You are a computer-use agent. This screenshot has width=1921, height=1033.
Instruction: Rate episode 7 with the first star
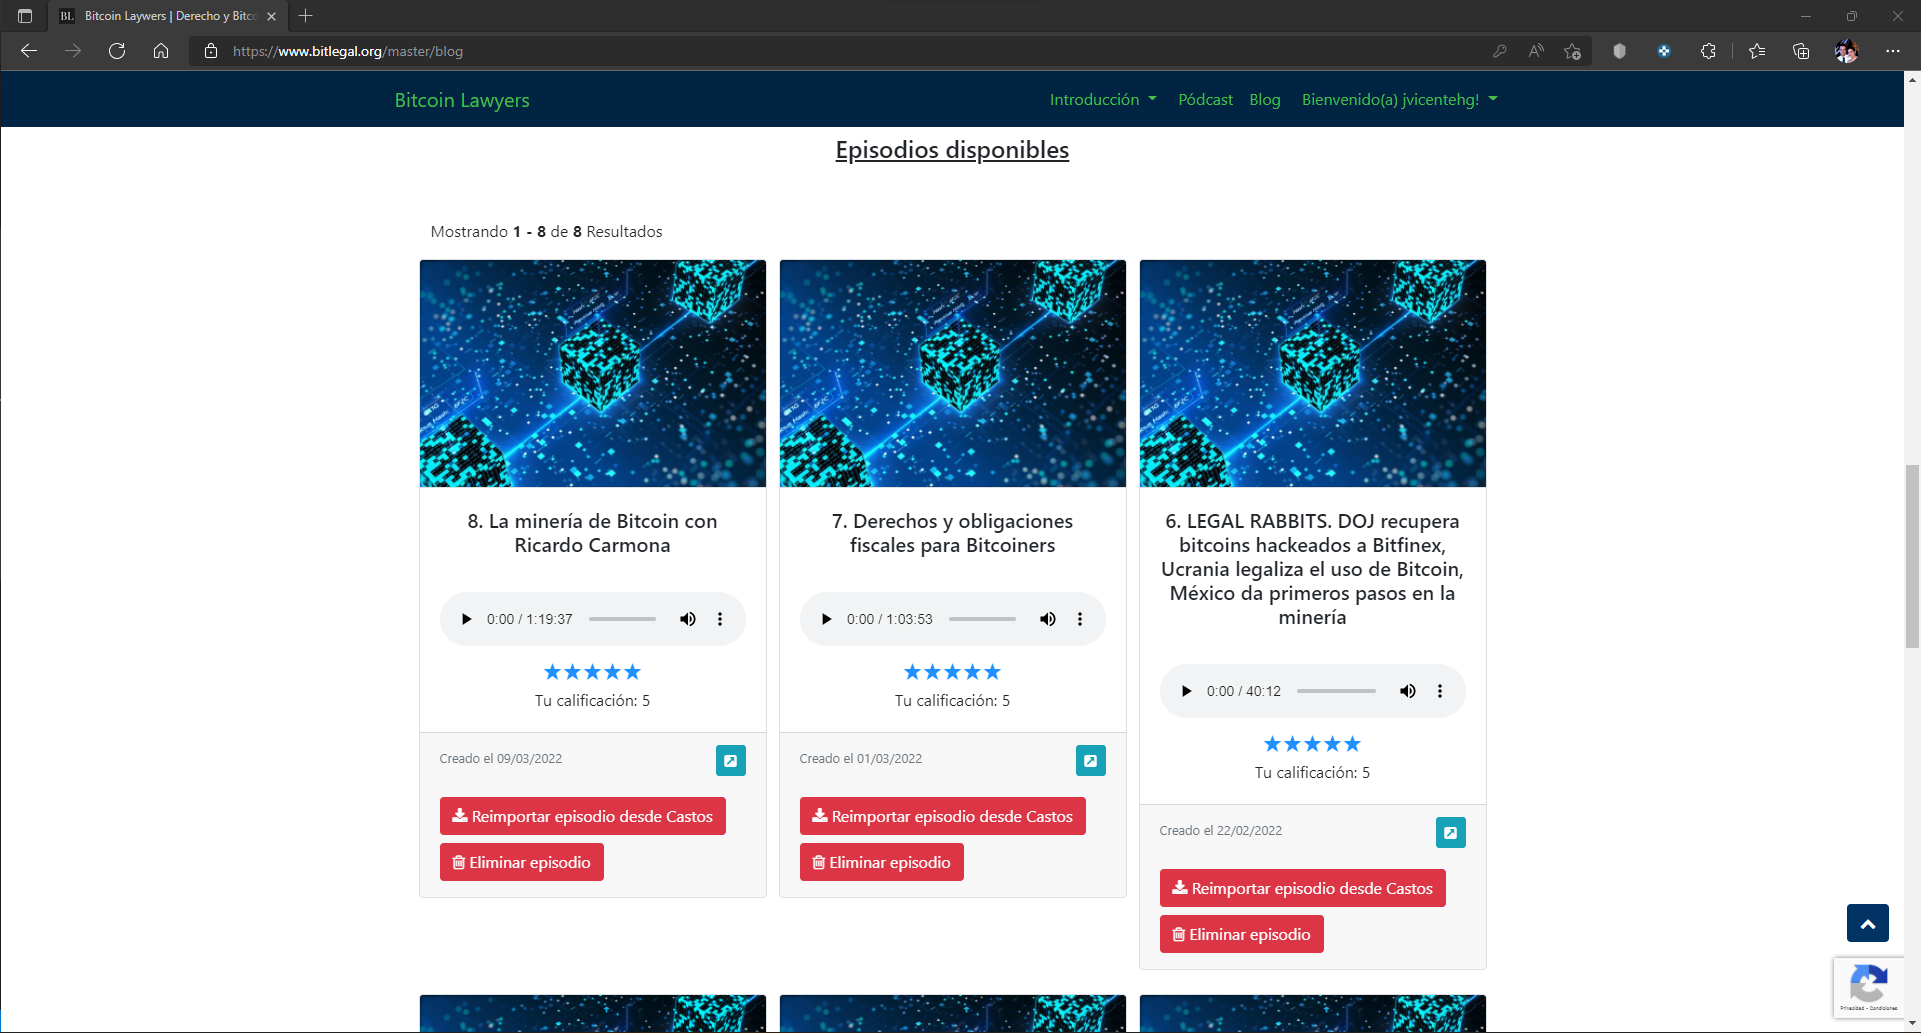pyautogui.click(x=912, y=672)
